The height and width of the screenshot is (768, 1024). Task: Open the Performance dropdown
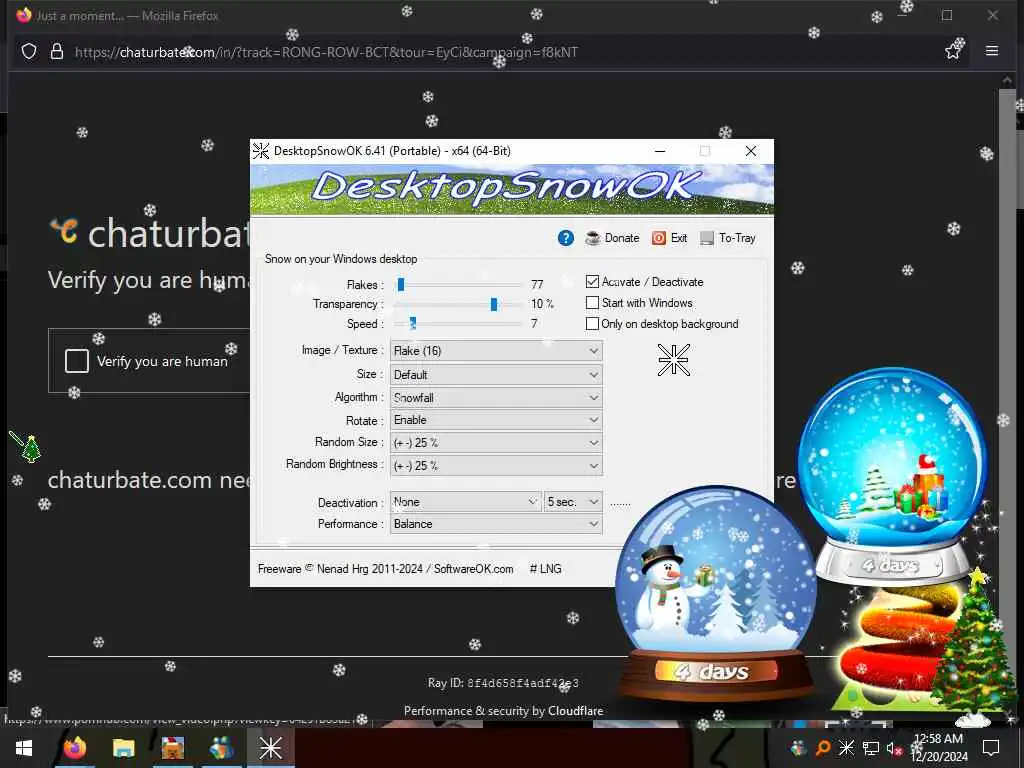496,524
